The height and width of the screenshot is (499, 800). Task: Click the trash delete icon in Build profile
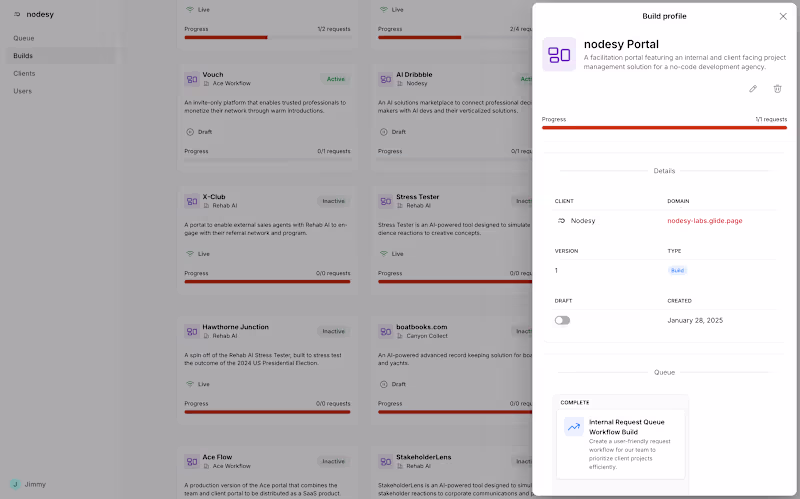click(777, 89)
